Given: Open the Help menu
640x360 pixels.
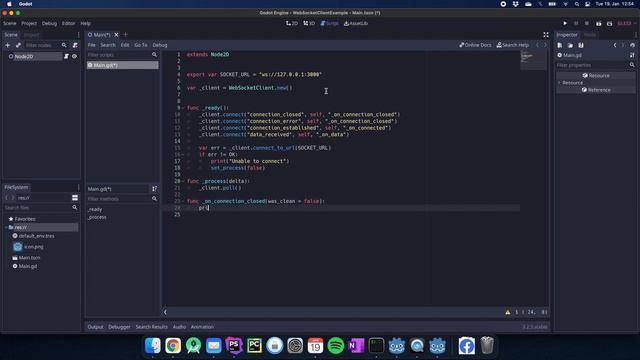Looking at the screenshot, I should 85,23.
